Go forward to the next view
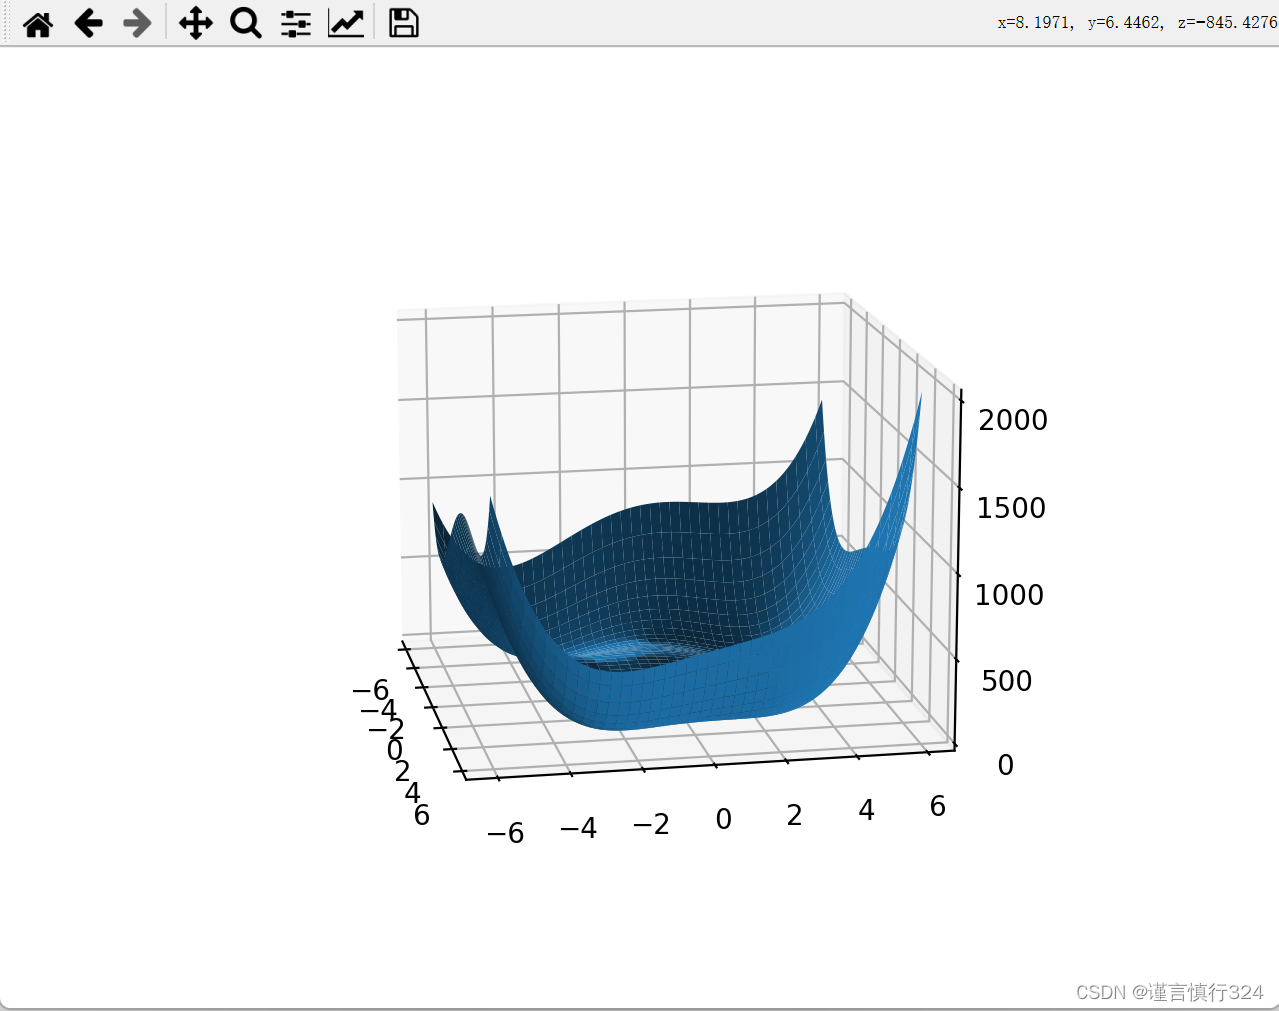The image size is (1279, 1011). pyautogui.click(x=137, y=23)
